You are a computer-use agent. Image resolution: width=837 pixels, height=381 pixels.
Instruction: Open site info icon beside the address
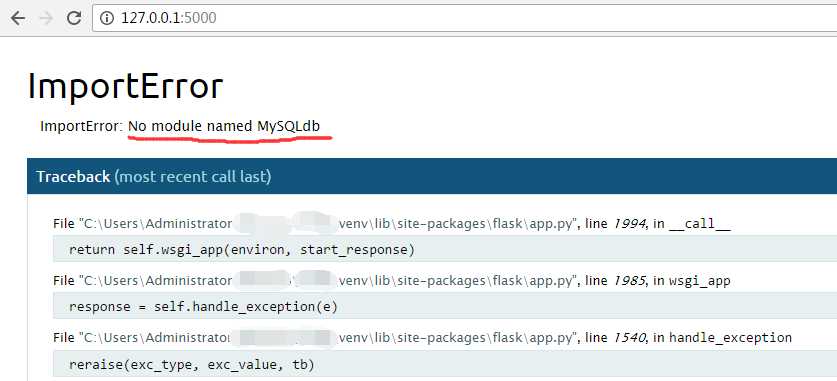click(x=107, y=18)
